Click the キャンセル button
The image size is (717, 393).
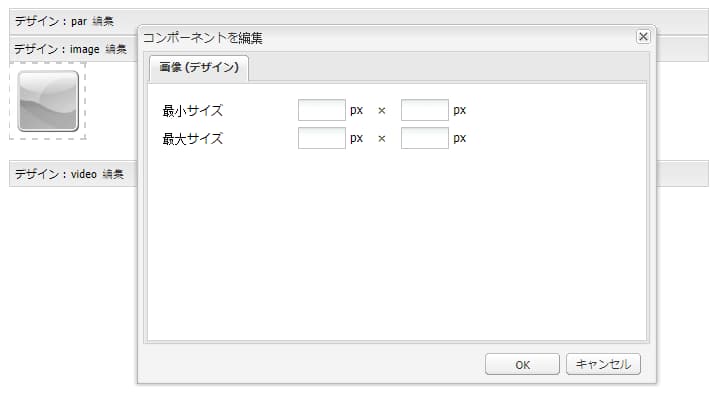(603, 364)
